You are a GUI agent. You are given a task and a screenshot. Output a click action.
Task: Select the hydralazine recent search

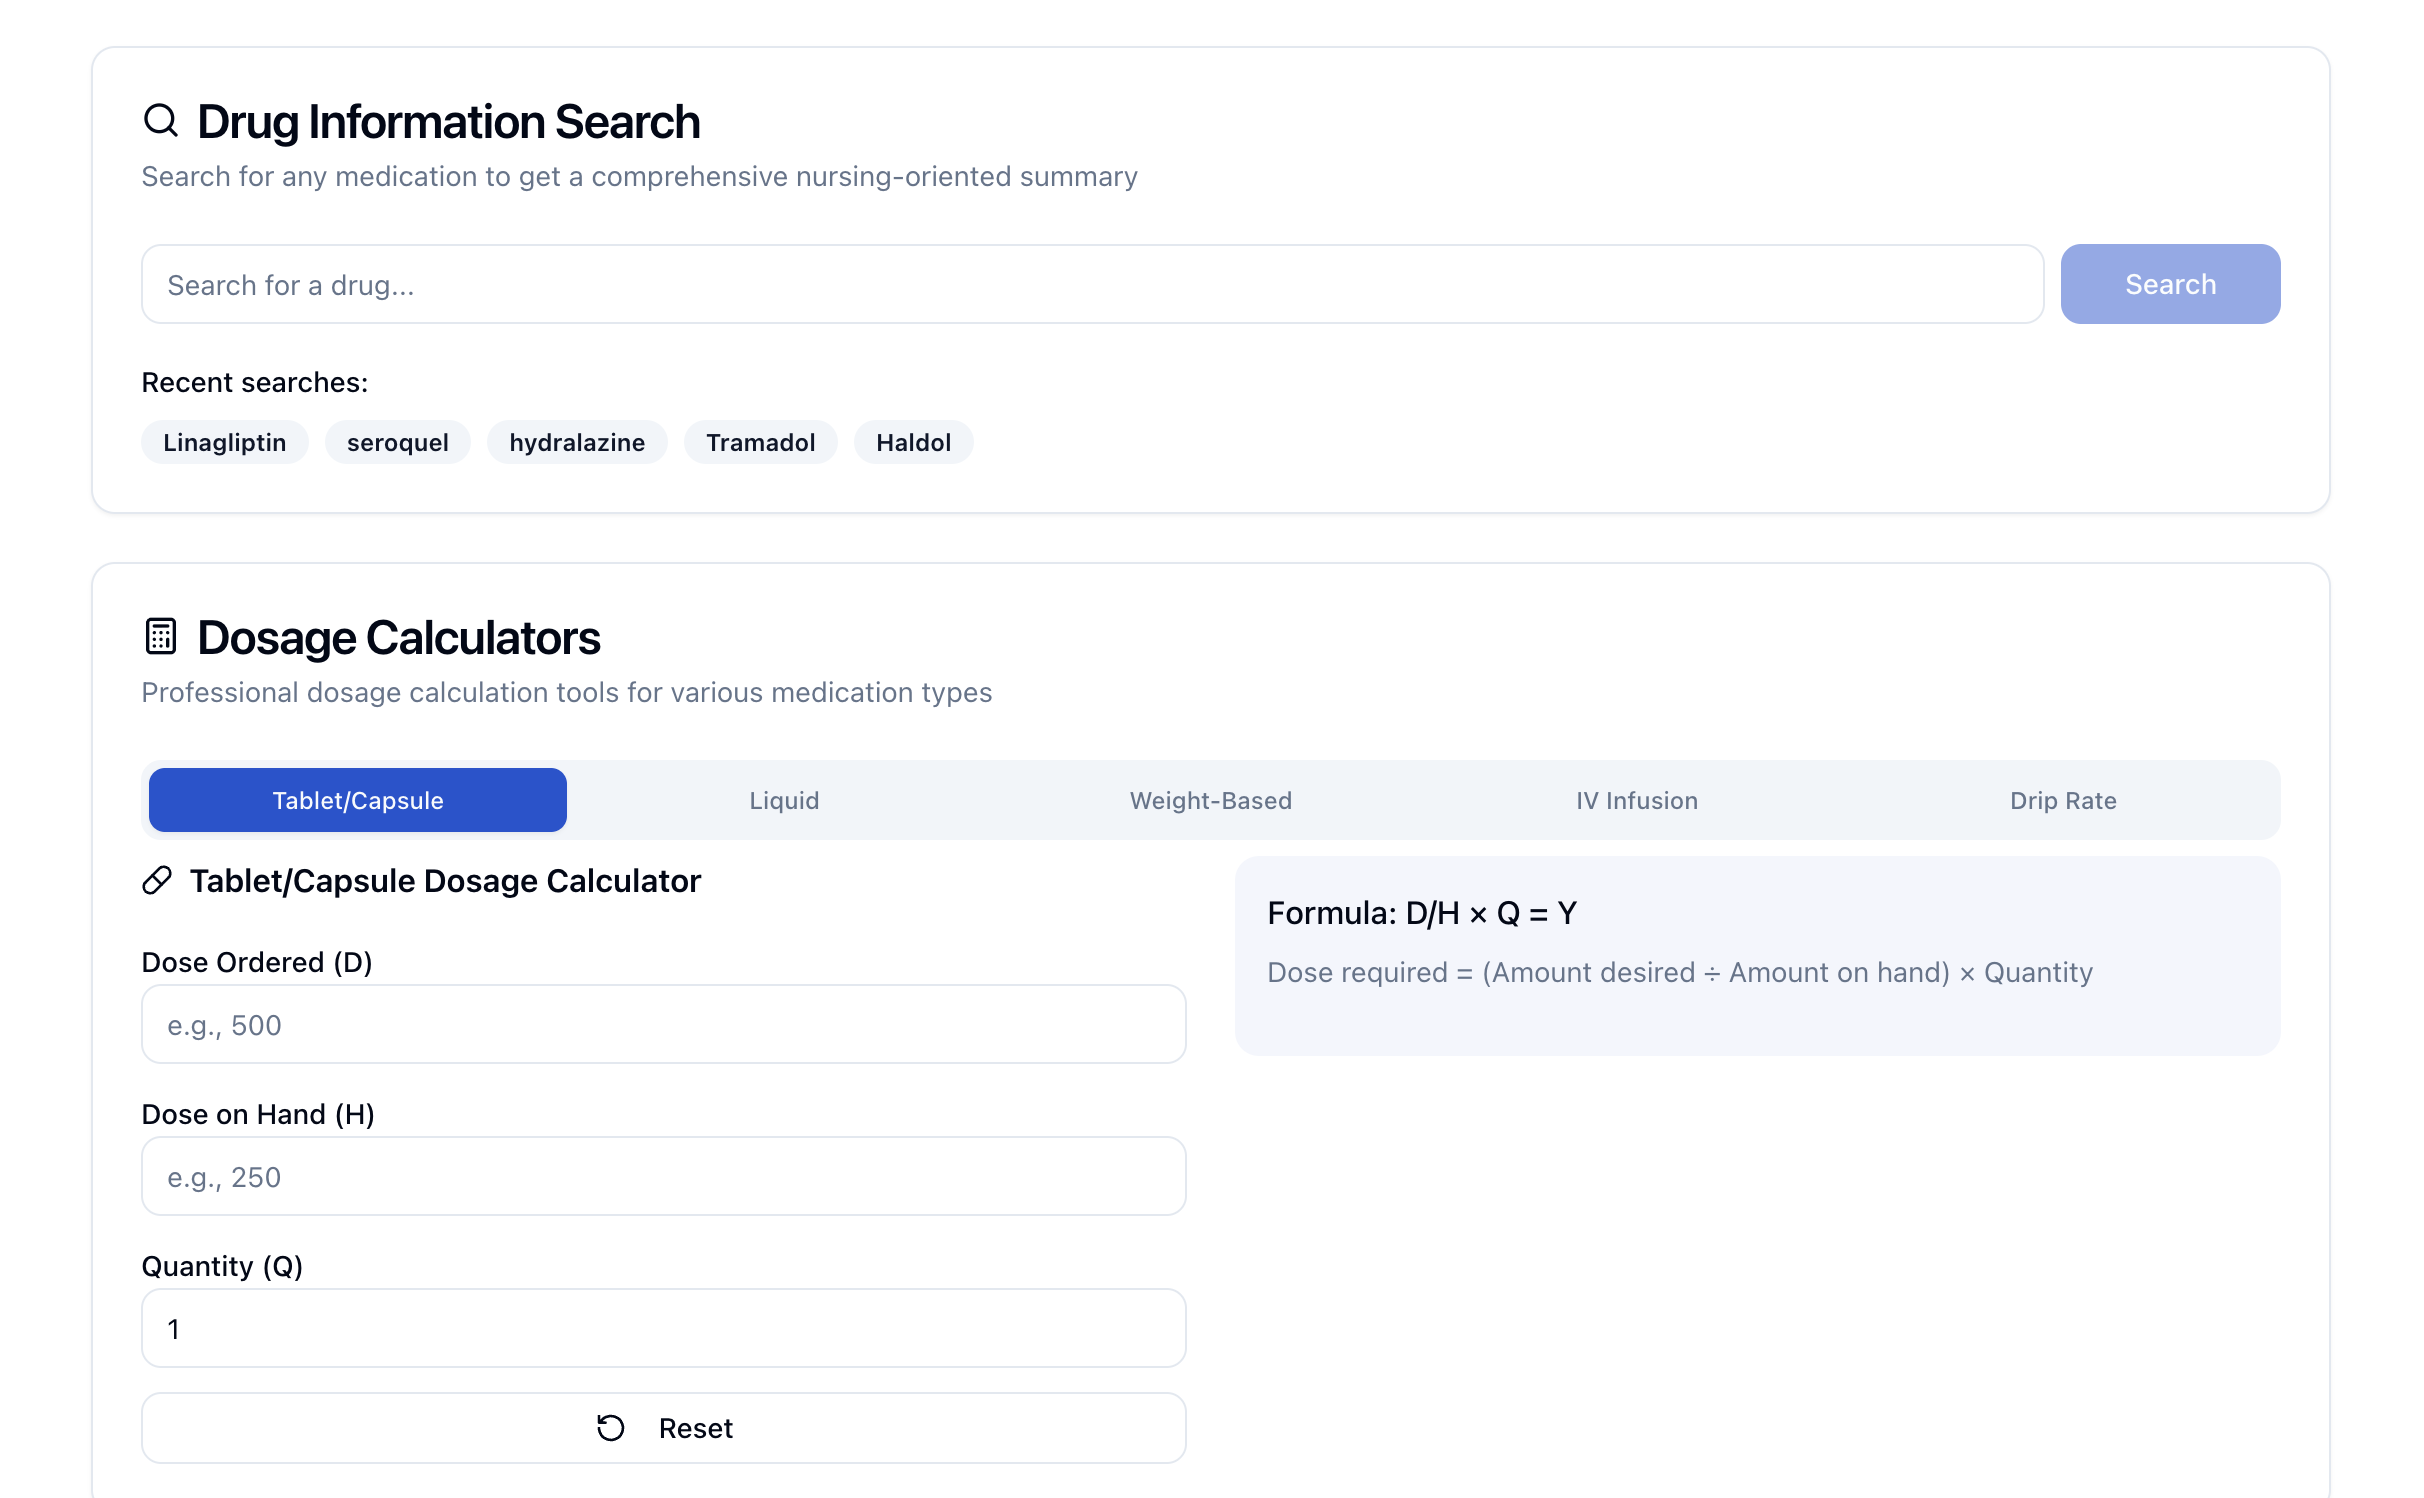[x=577, y=442]
